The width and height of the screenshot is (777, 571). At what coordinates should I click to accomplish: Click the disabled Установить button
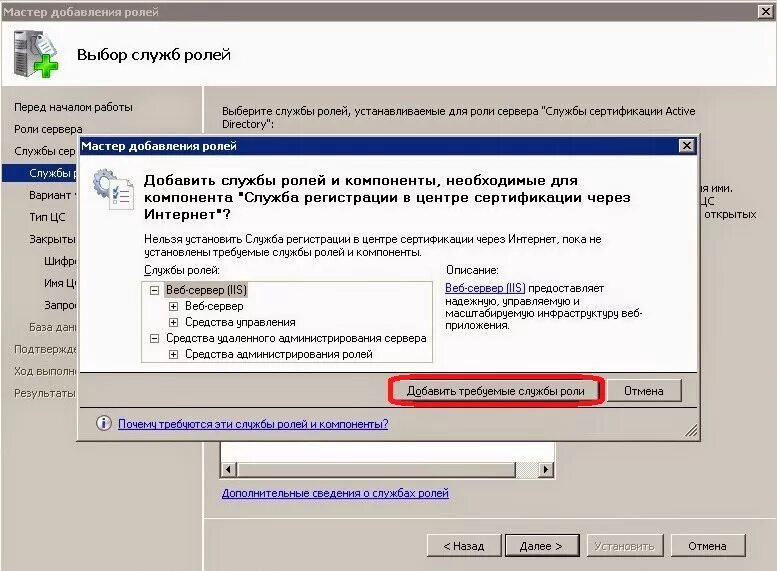pos(624,546)
